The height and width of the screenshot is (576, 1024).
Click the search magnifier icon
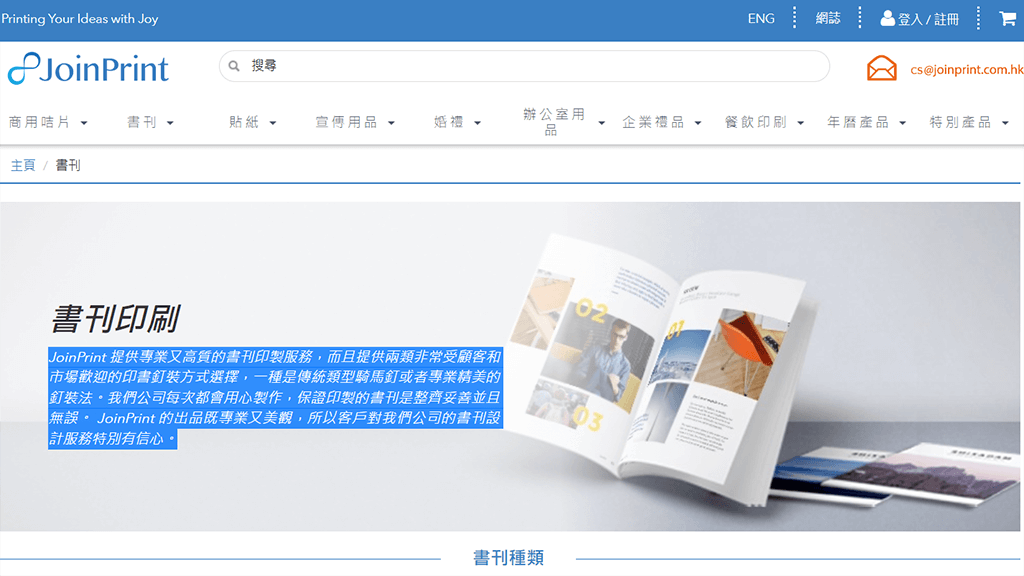[x=234, y=66]
